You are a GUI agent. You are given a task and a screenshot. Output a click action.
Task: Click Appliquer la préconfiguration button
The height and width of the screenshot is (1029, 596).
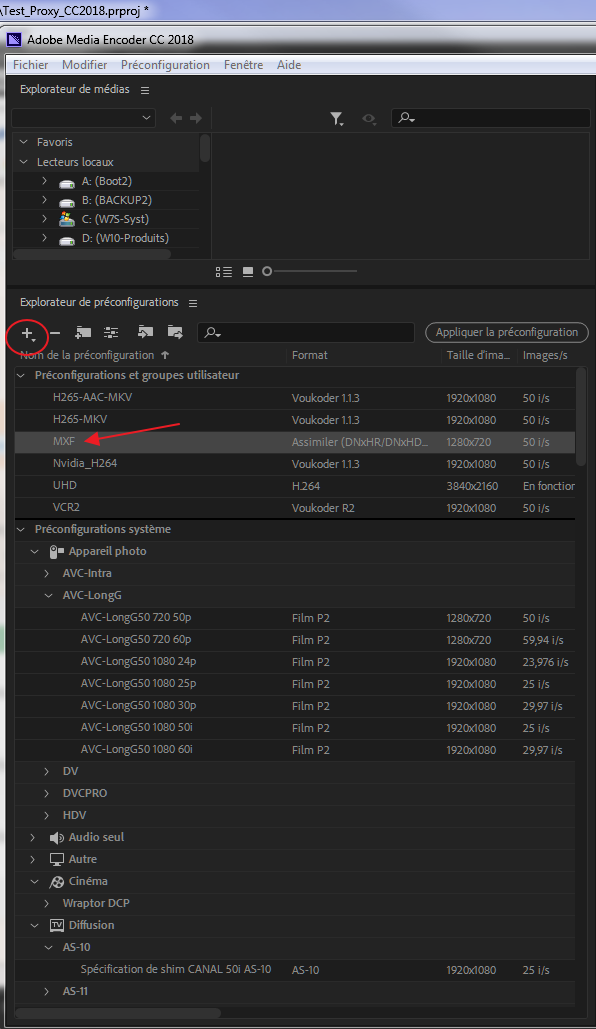pyautogui.click(x=507, y=332)
